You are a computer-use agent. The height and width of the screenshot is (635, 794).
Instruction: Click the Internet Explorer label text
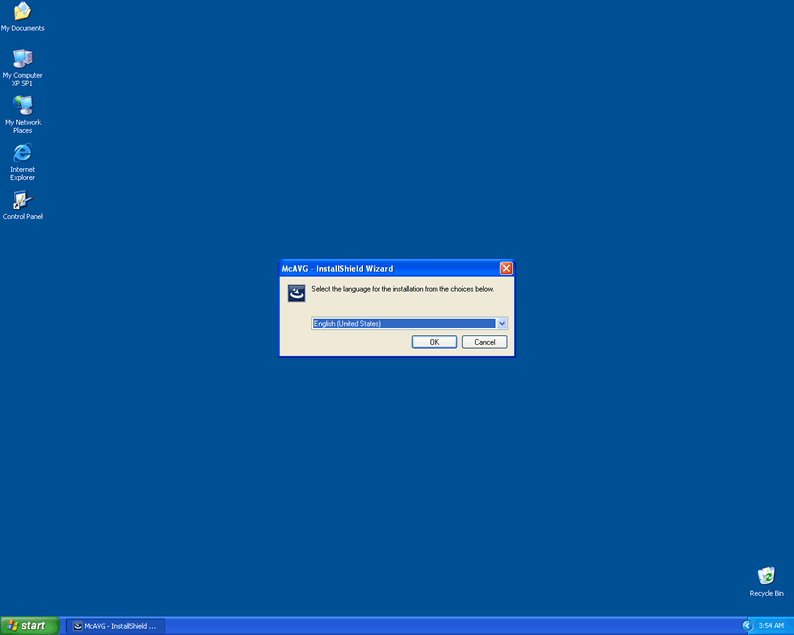pos(22,174)
